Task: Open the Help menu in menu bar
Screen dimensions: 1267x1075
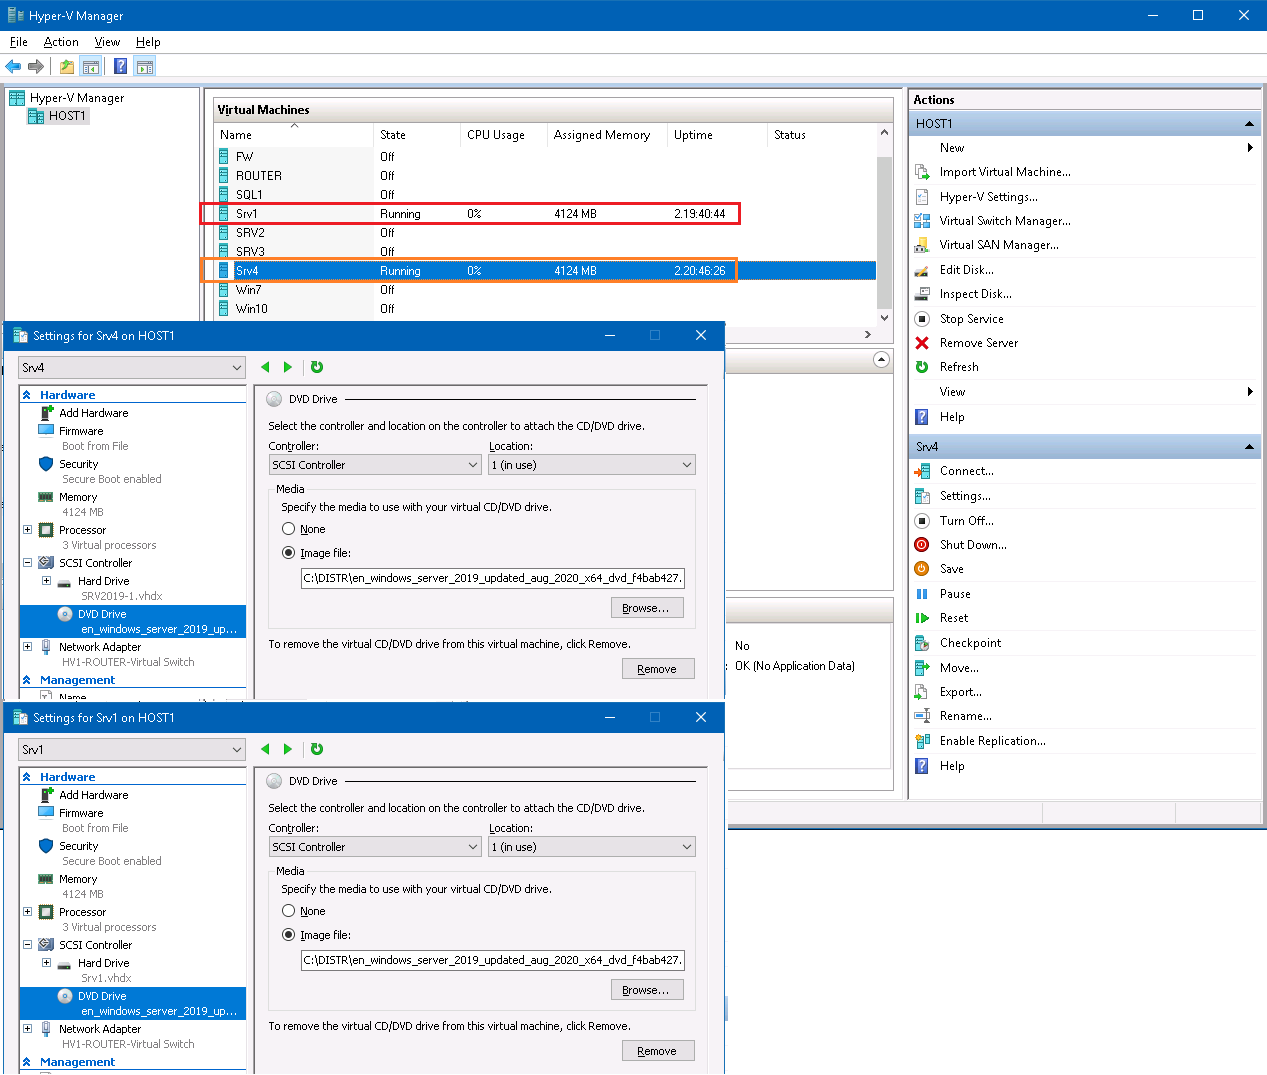Action: point(148,42)
